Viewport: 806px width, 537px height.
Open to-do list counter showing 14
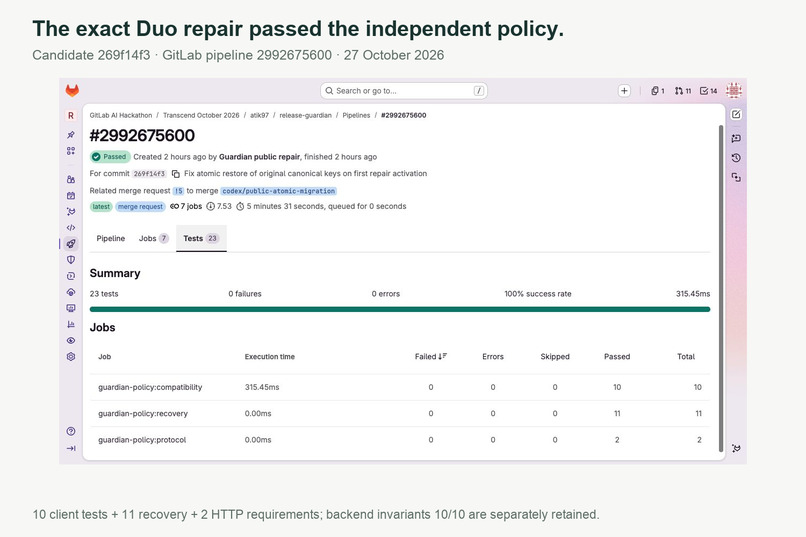708,91
